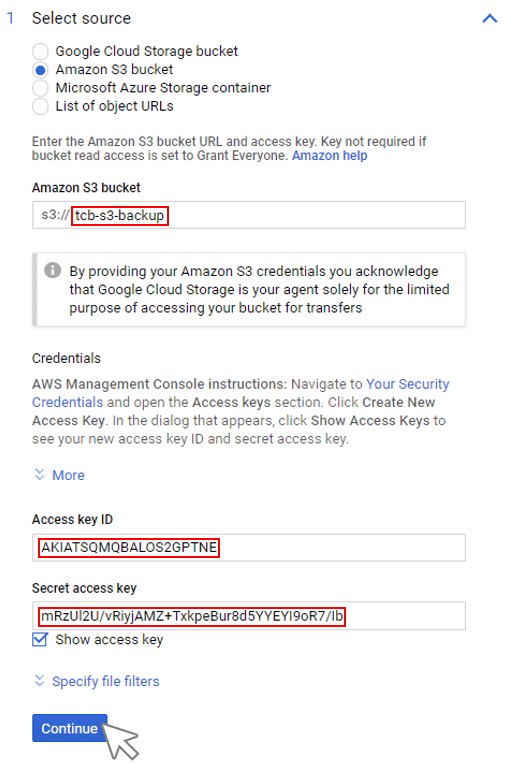Image resolution: width=509 pixels, height=764 pixels.
Task: Focus the Secret access key field
Action: [x=248, y=616]
